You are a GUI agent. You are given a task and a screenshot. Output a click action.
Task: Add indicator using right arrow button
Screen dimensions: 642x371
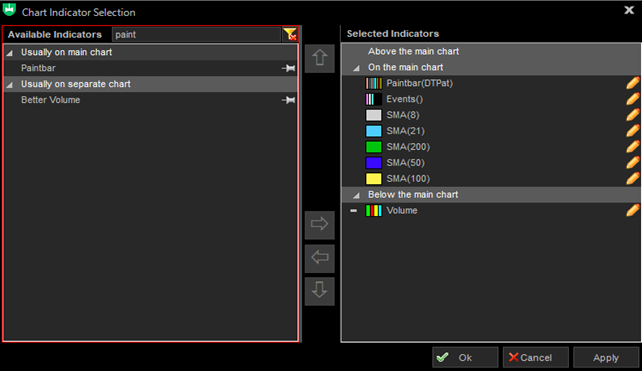click(x=320, y=224)
